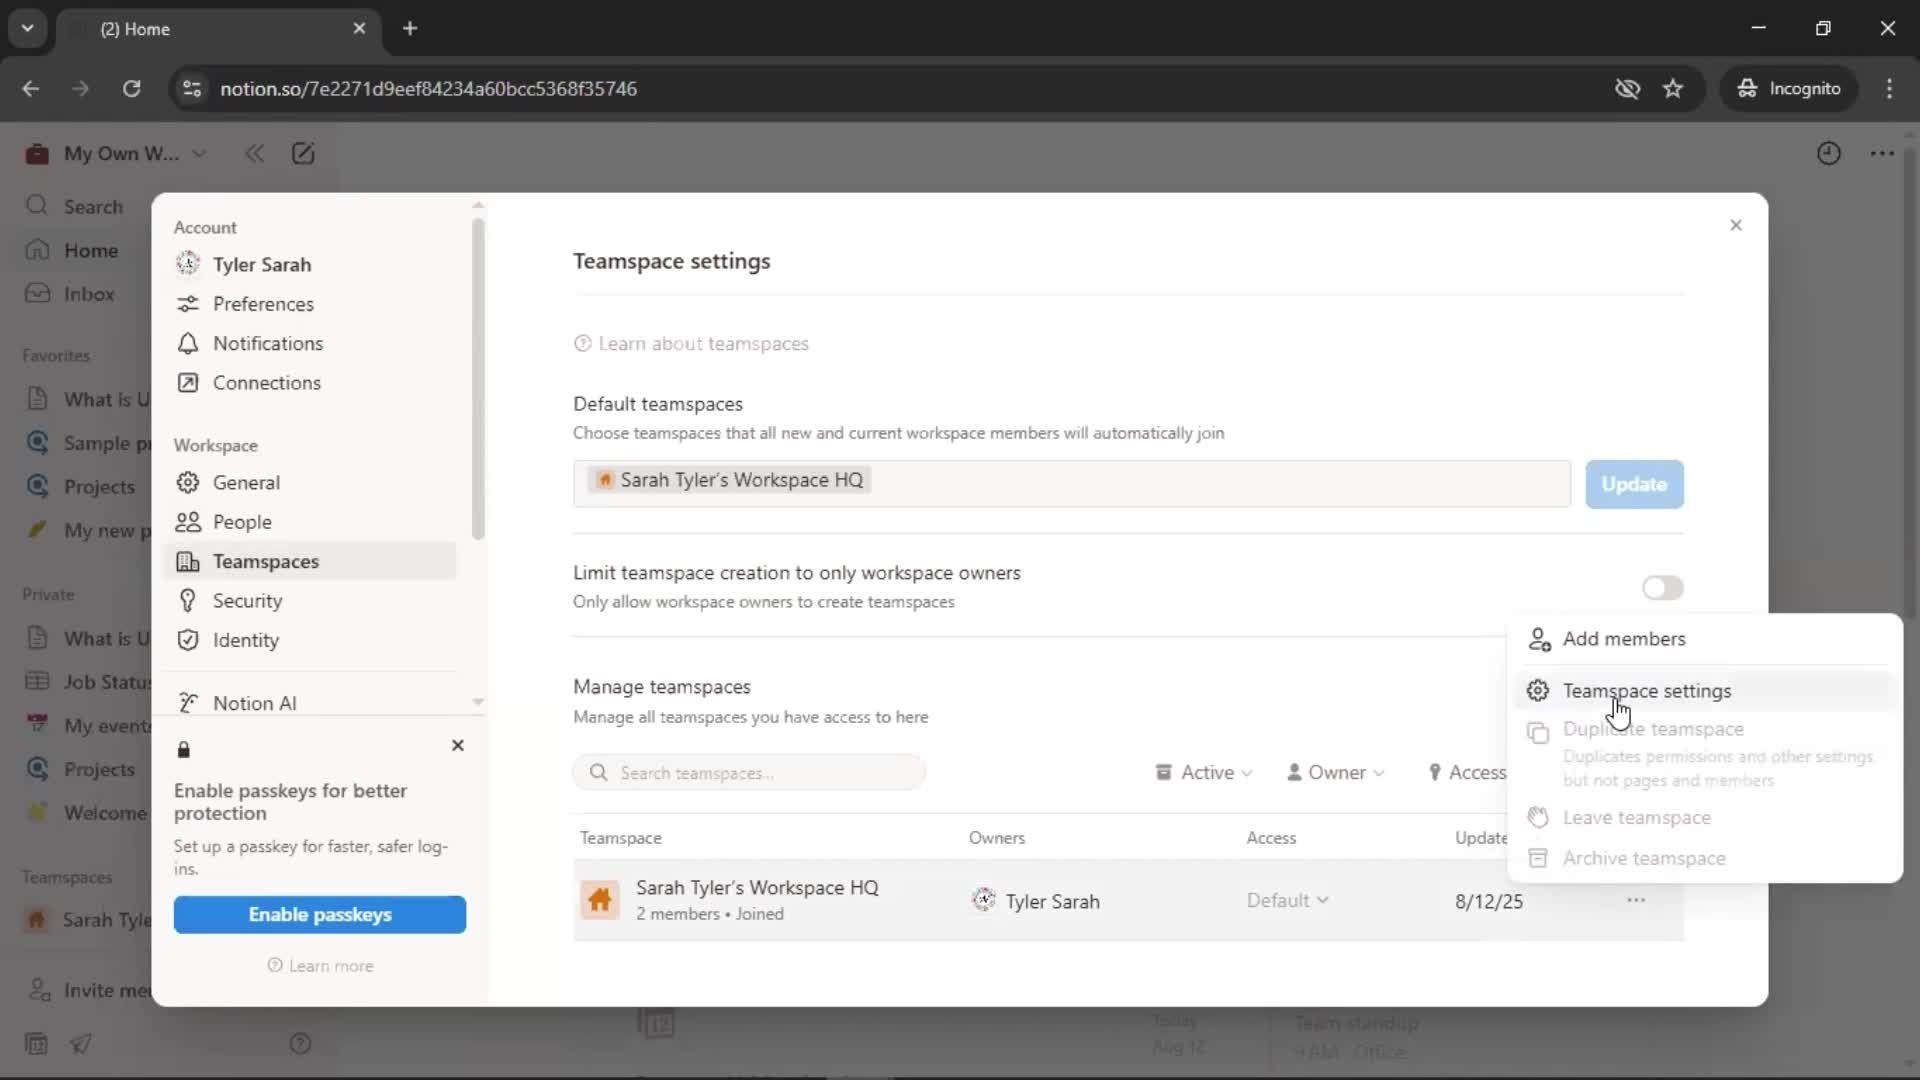Image resolution: width=1920 pixels, height=1080 pixels.
Task: Close the (2) Home browser tab
Action: pyautogui.click(x=359, y=29)
